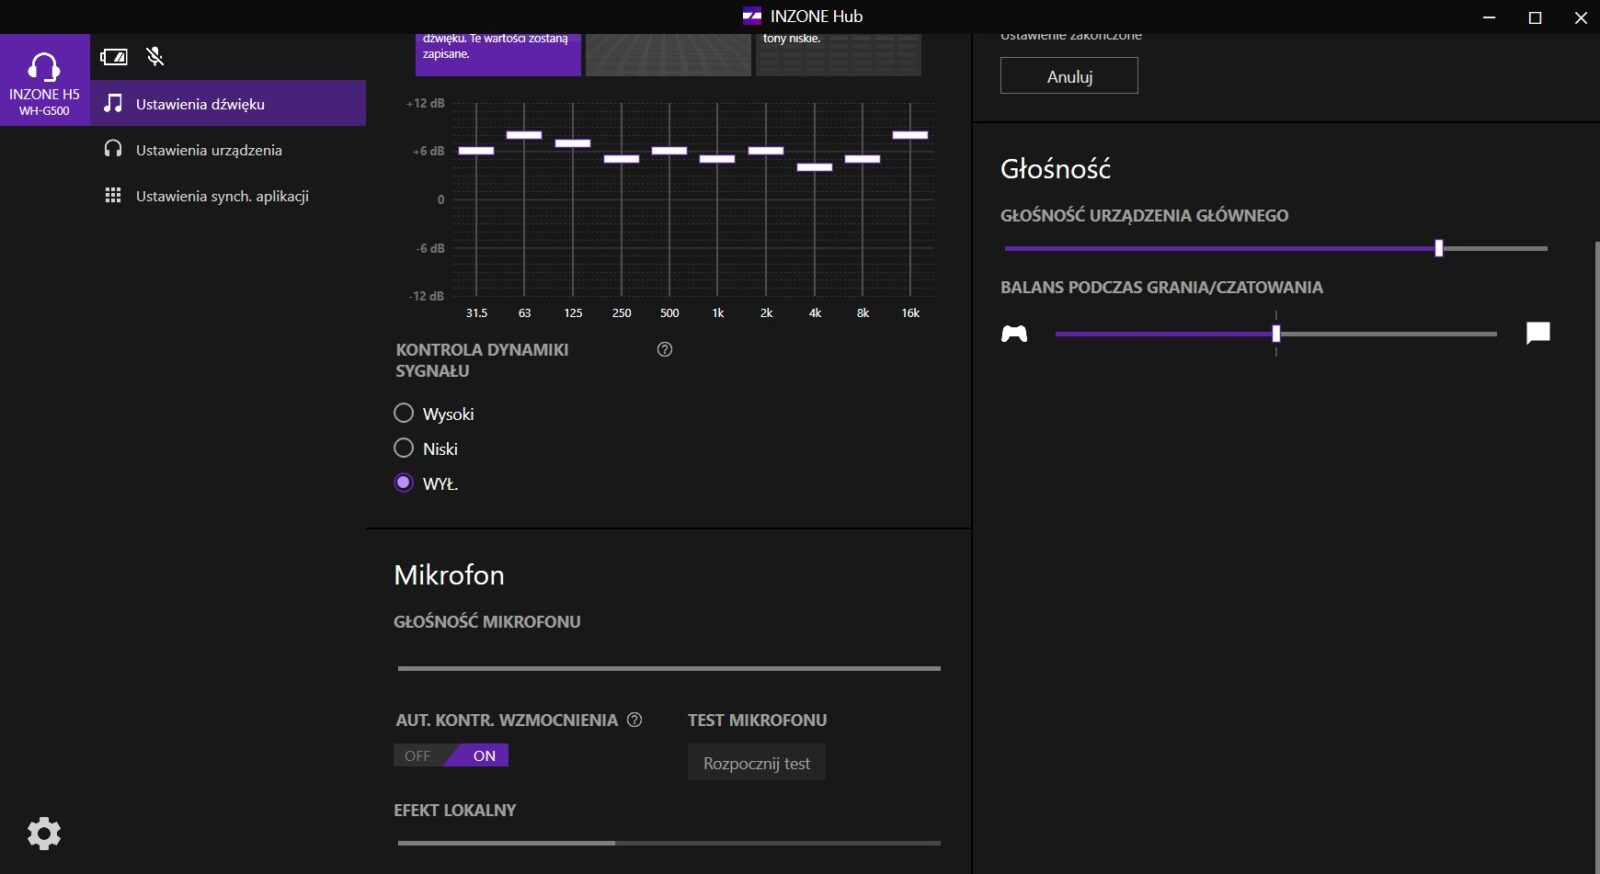Click the muted microphone status icon
The width and height of the screenshot is (1600, 874).
coord(155,57)
